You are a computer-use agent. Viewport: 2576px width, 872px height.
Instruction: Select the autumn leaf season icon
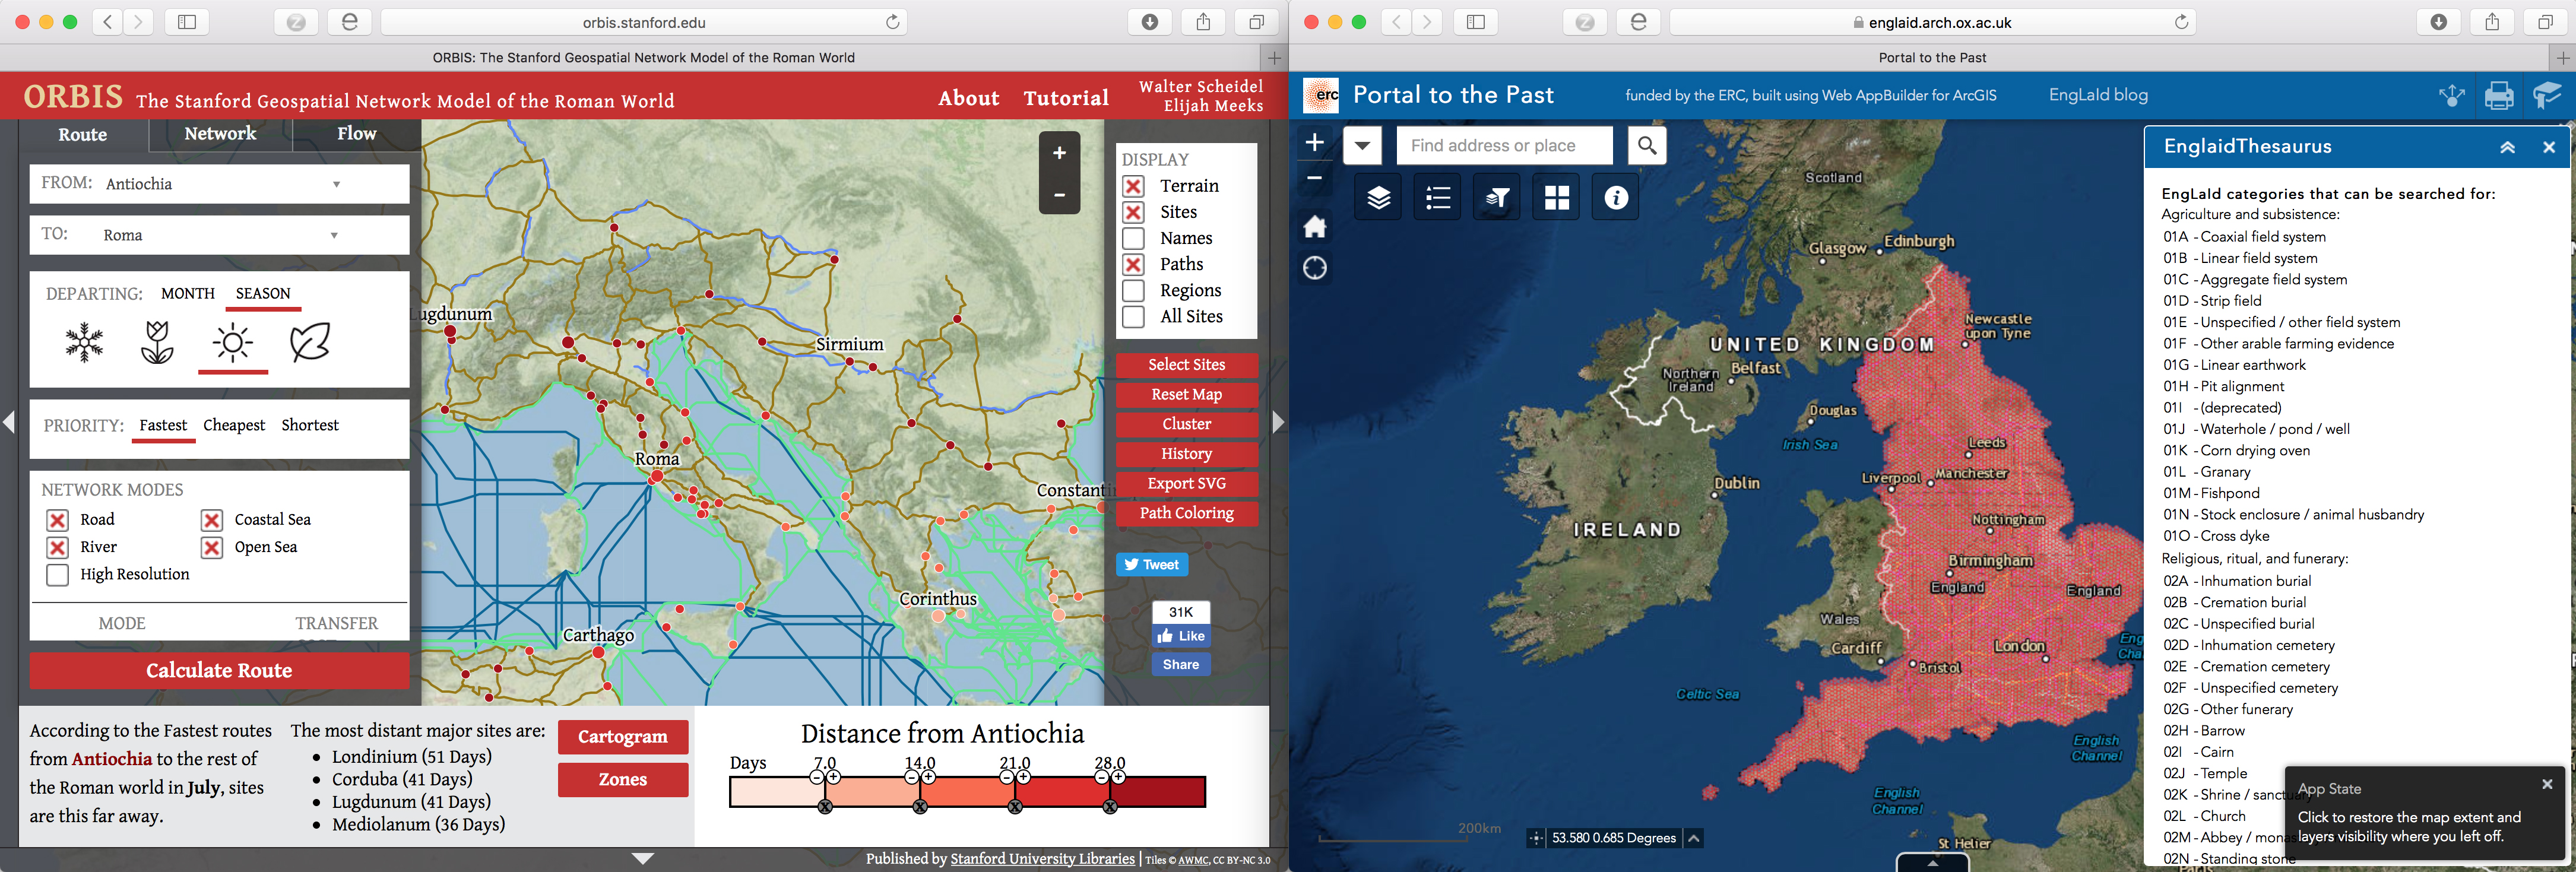click(x=310, y=342)
